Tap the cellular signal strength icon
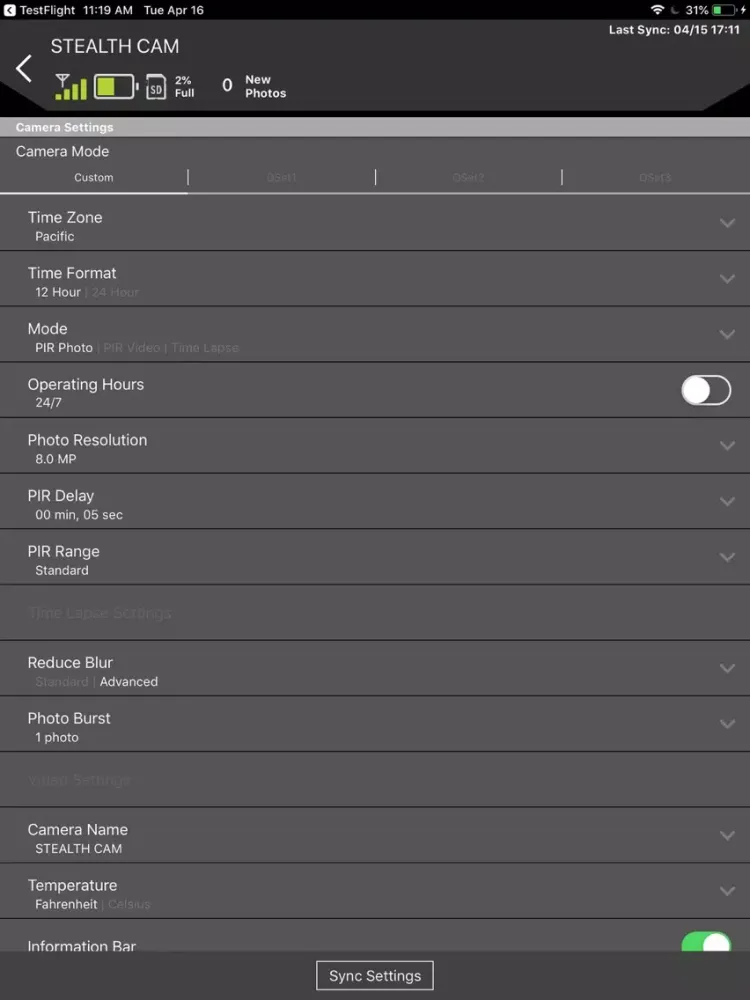Viewport: 750px width, 1000px height. tap(70, 87)
